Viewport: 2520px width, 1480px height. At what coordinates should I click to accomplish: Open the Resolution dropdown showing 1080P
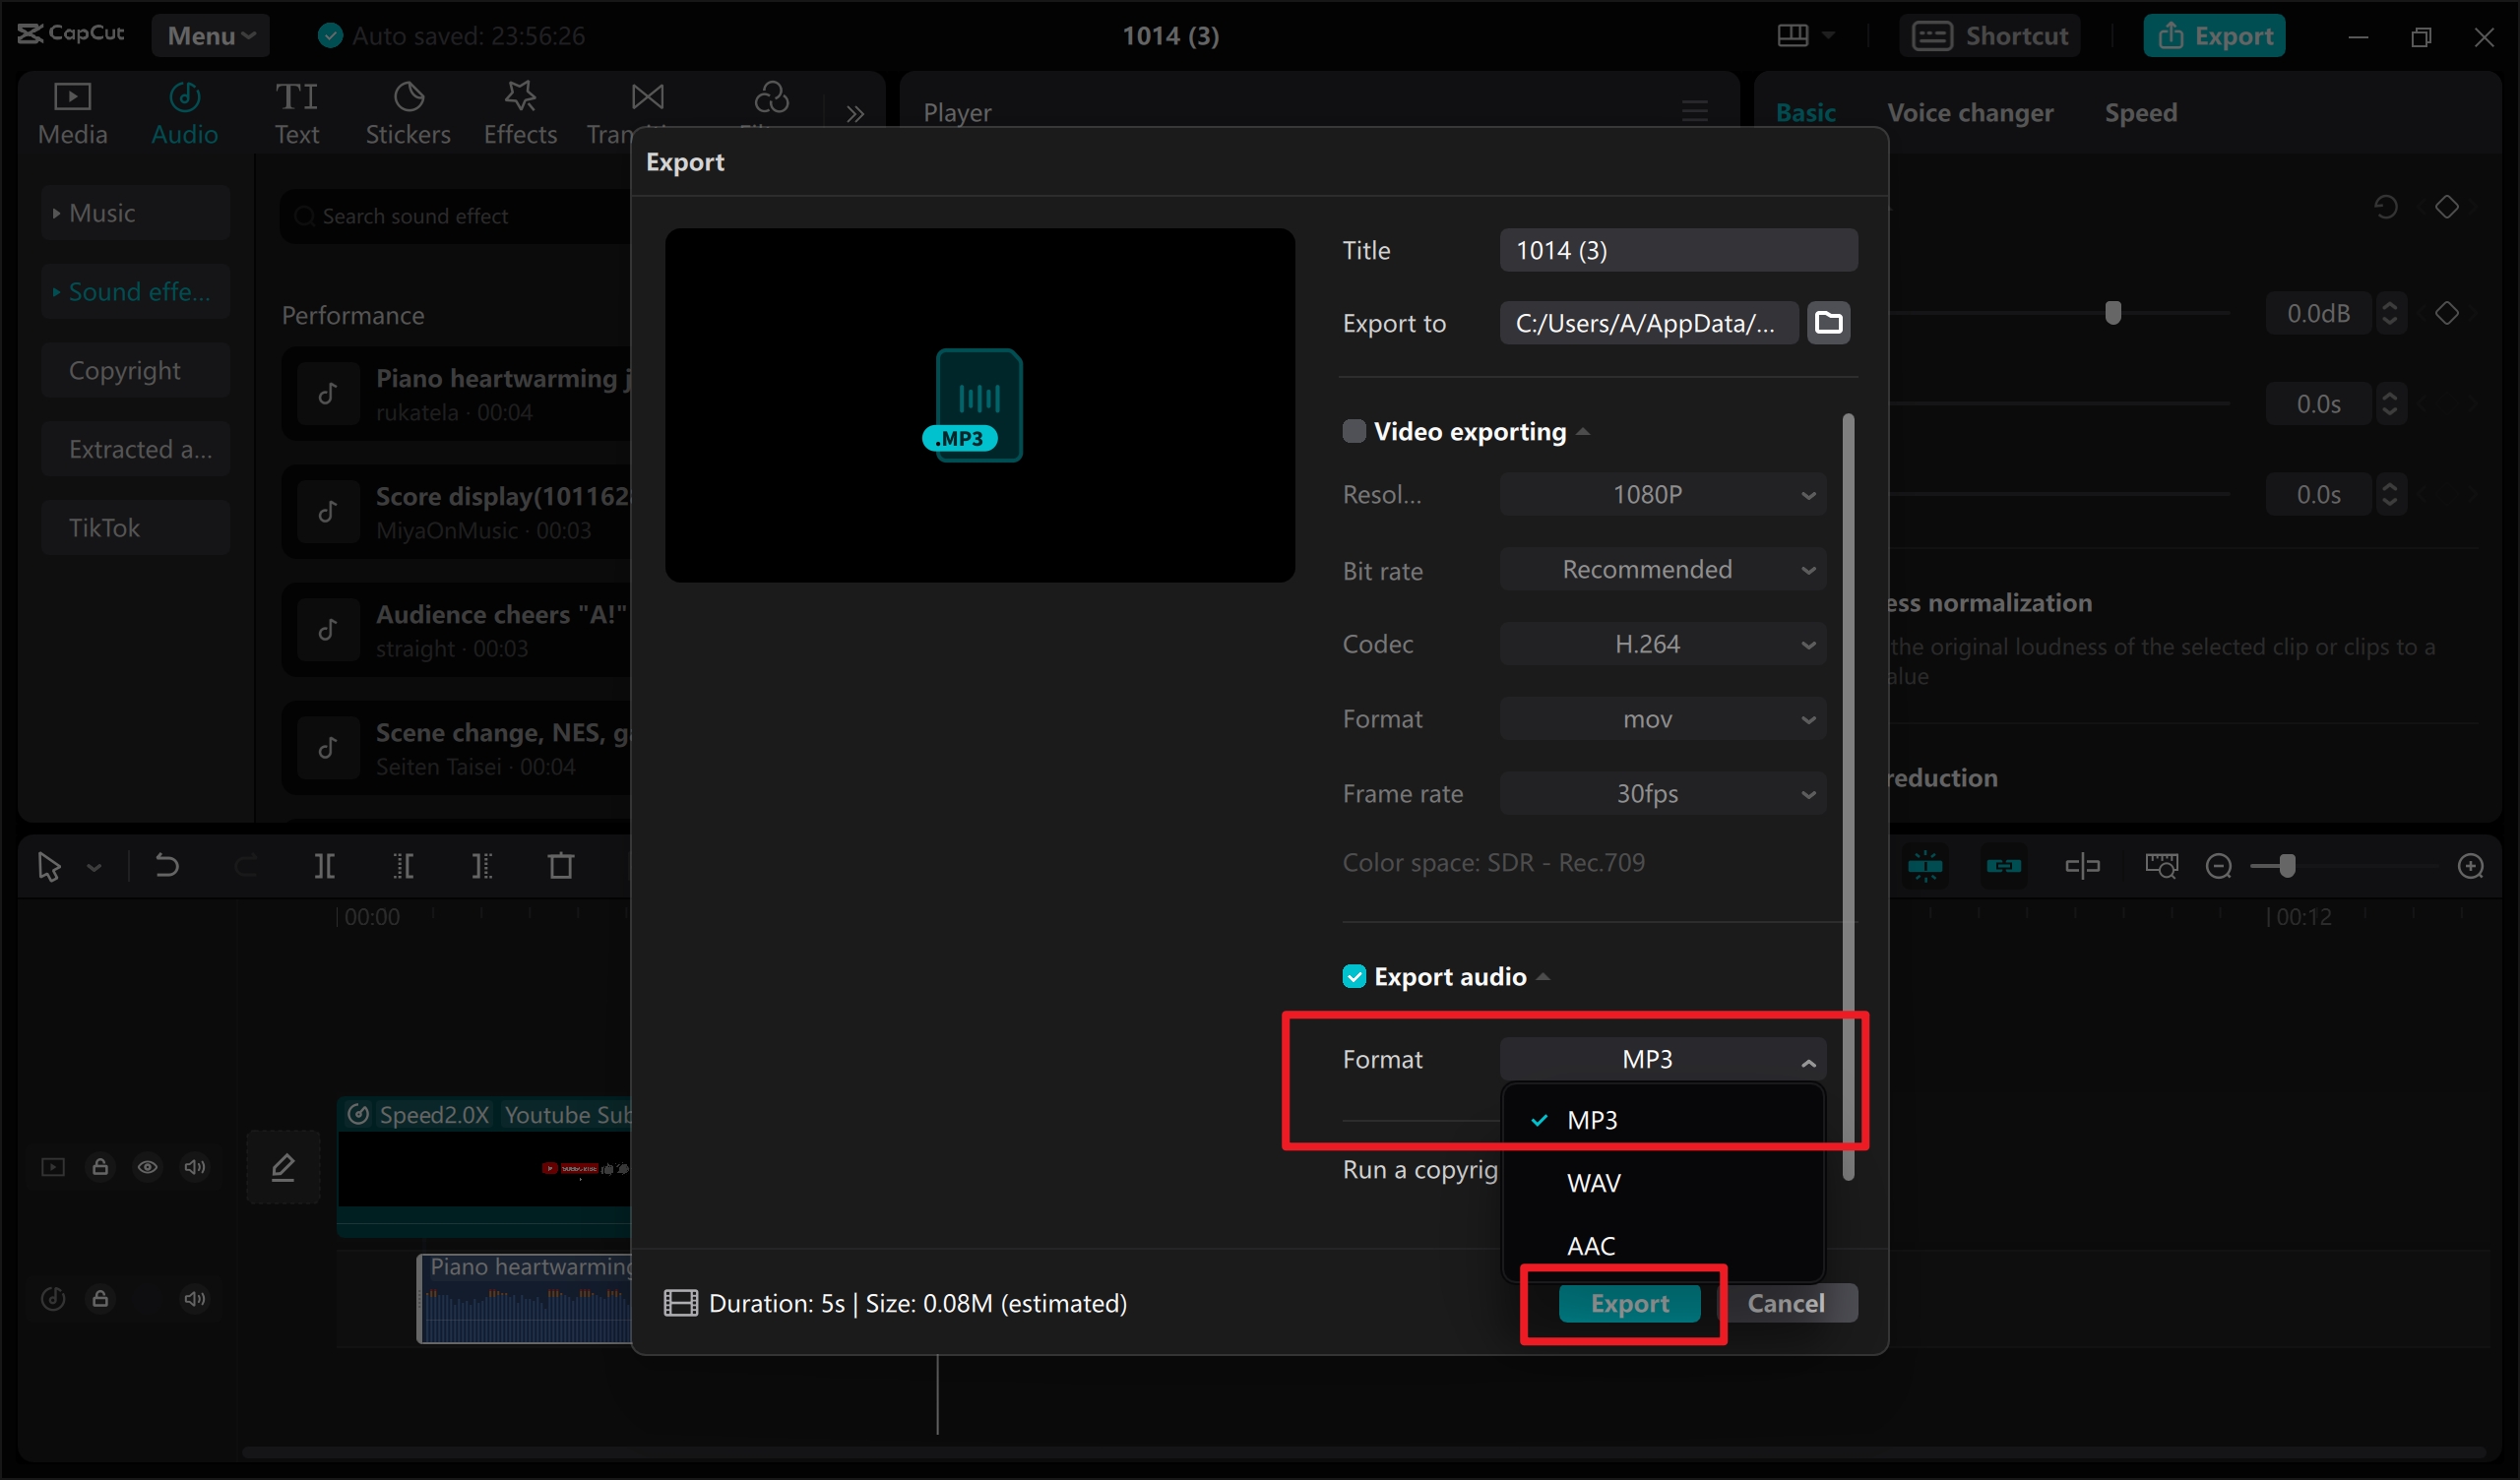(1662, 493)
